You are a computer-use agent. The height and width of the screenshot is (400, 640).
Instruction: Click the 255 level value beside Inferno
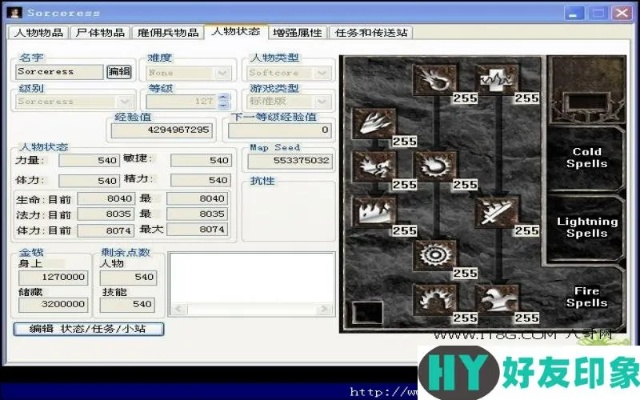404,142
